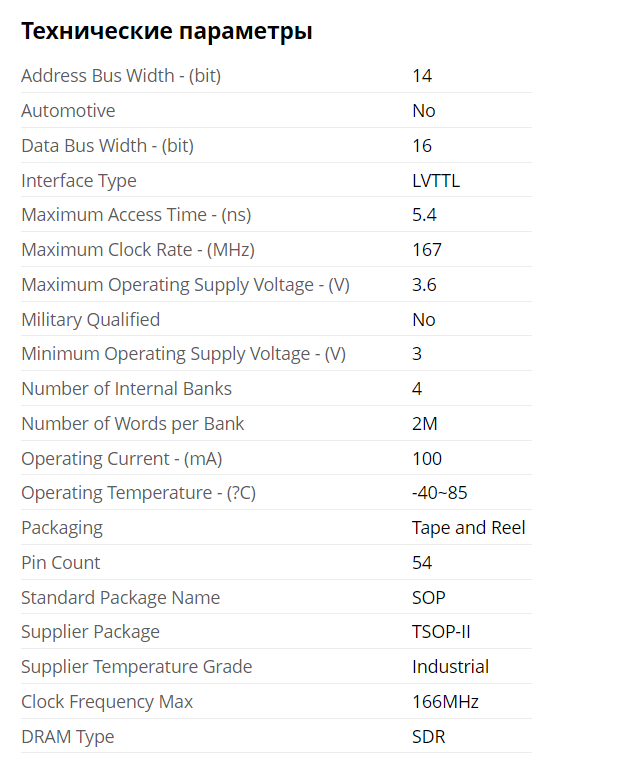Click the "Data Bus Width - (bit)" label
Screen dimensions: 617x760
tap(107, 146)
